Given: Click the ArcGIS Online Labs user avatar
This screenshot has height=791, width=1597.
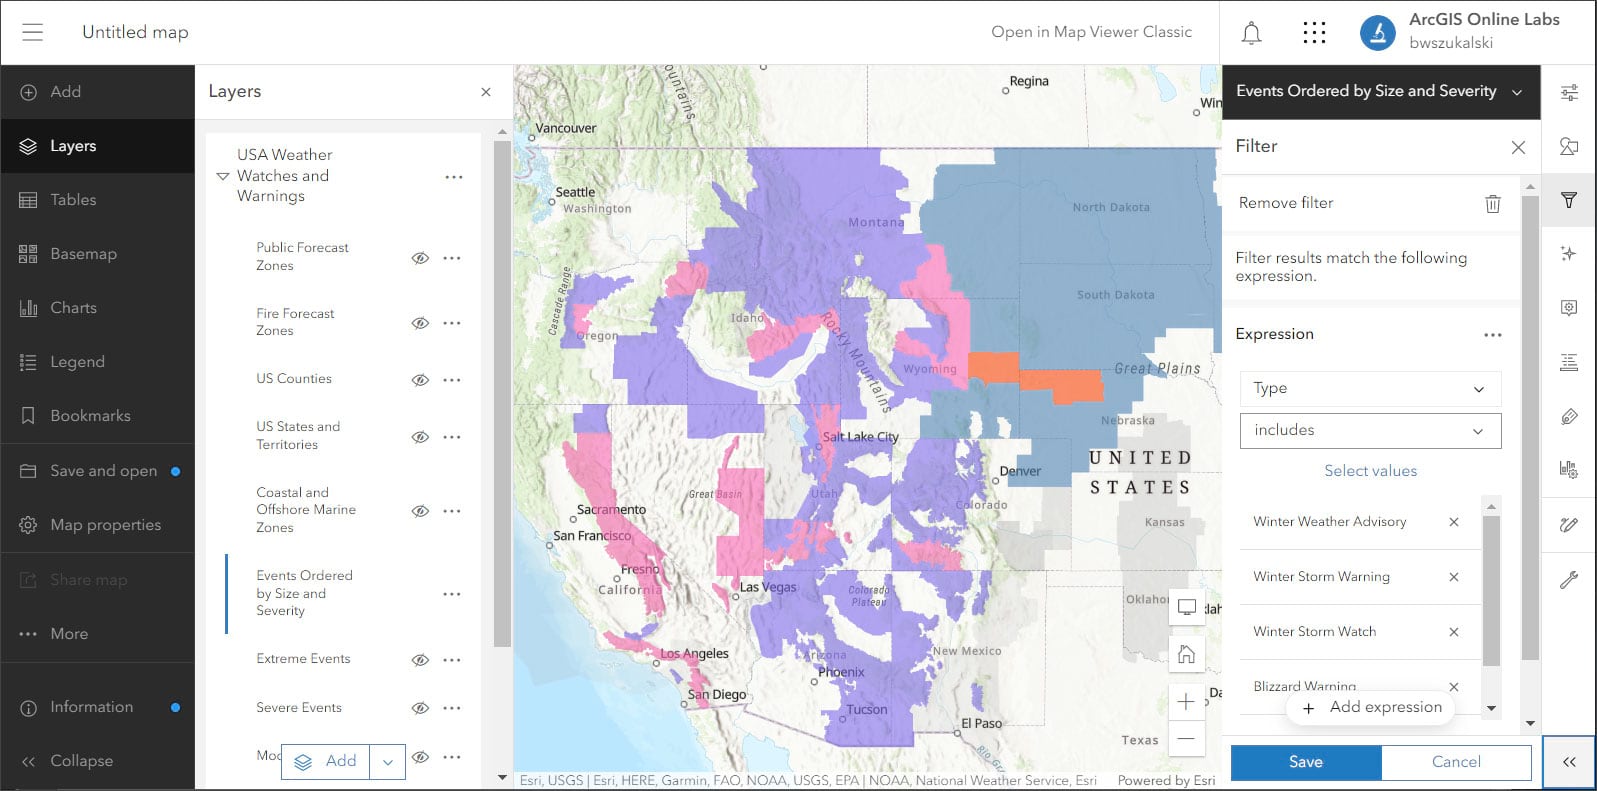Looking at the screenshot, I should point(1377,32).
